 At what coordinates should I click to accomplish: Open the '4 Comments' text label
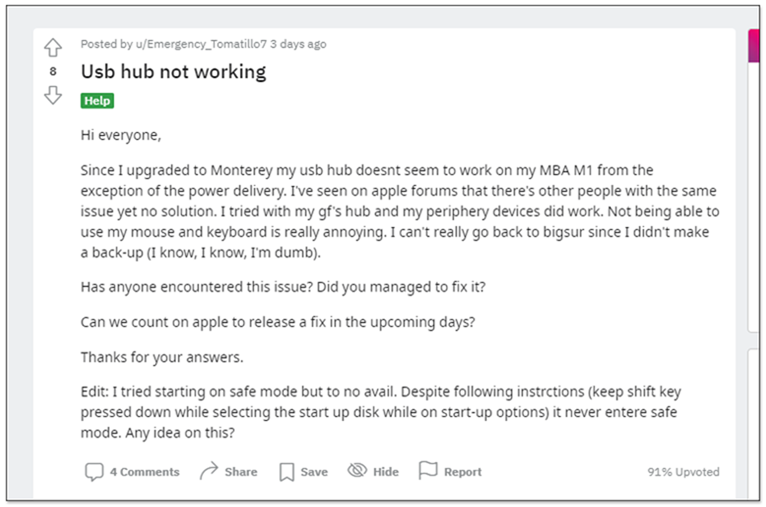tap(145, 472)
